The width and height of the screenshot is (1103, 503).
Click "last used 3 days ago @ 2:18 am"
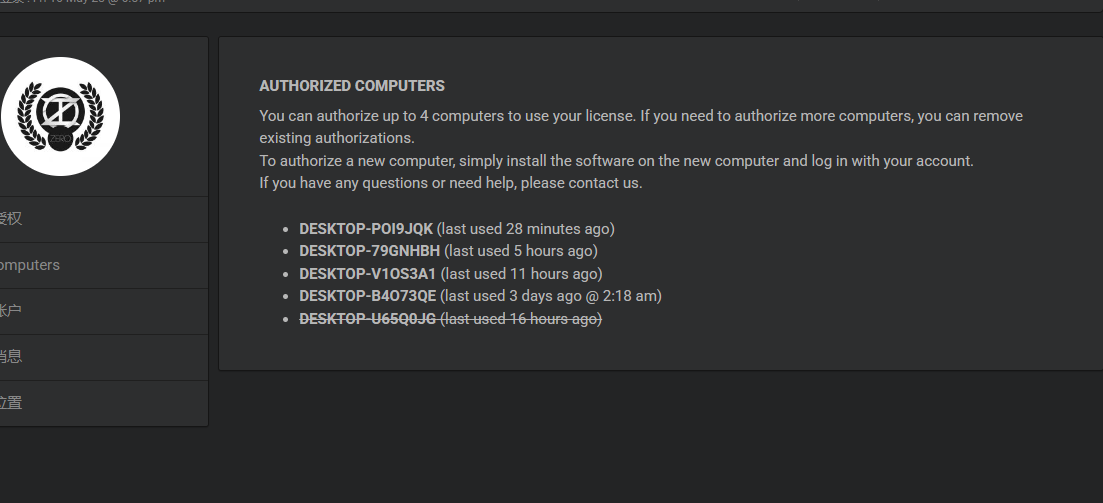pyautogui.click(x=551, y=295)
